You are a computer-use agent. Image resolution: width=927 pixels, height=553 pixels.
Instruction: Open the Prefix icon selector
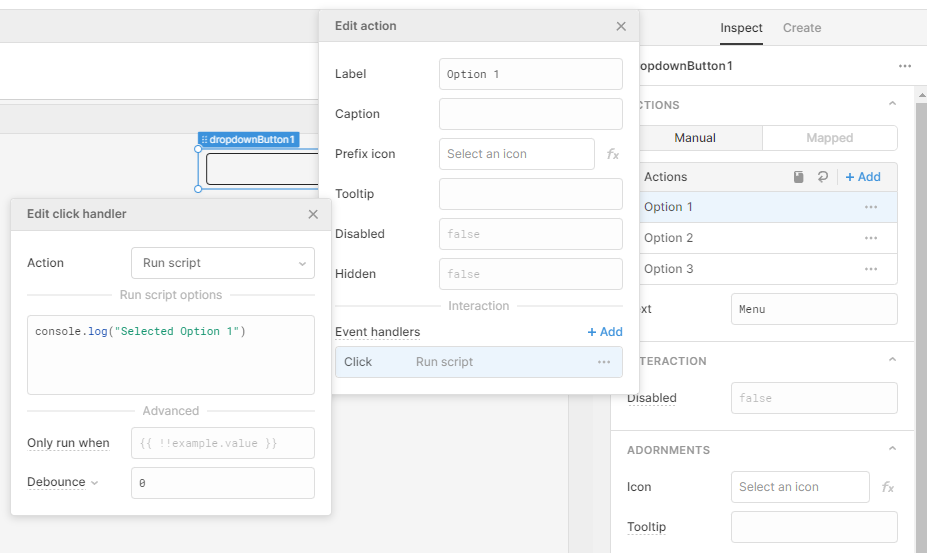[516, 154]
